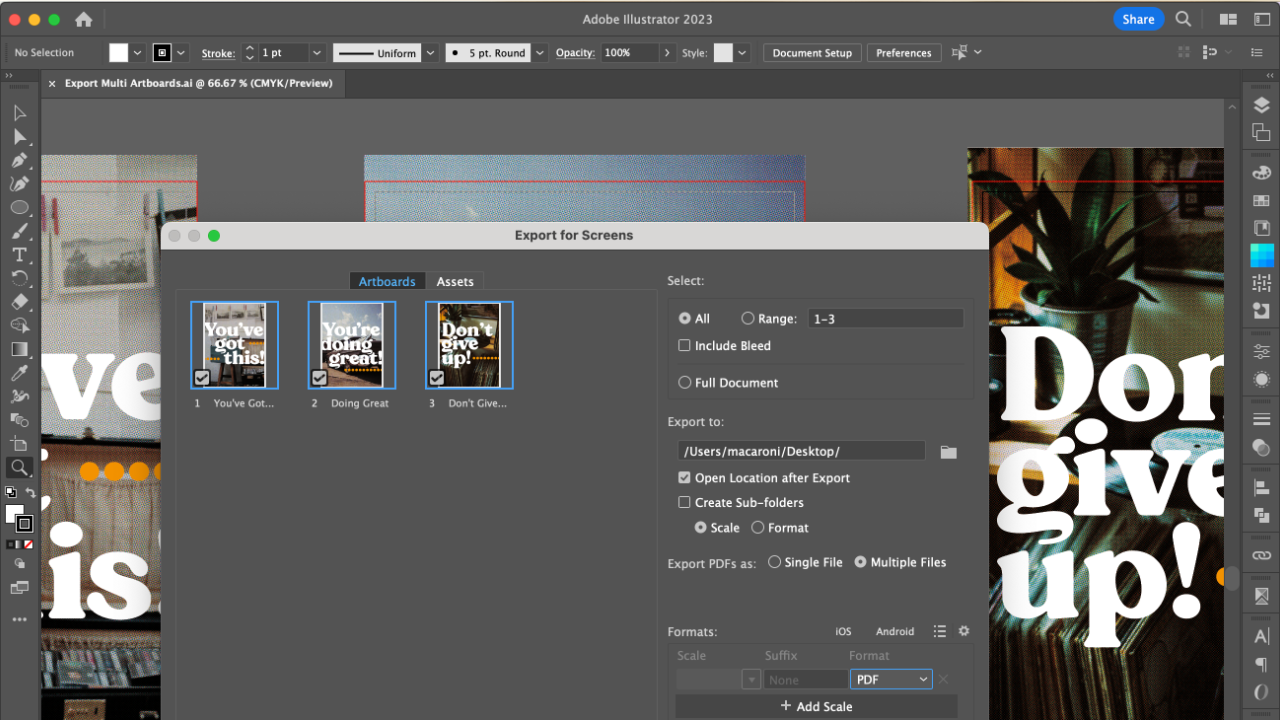
Task: Select the Direct Selection tool
Action: click(x=19, y=137)
